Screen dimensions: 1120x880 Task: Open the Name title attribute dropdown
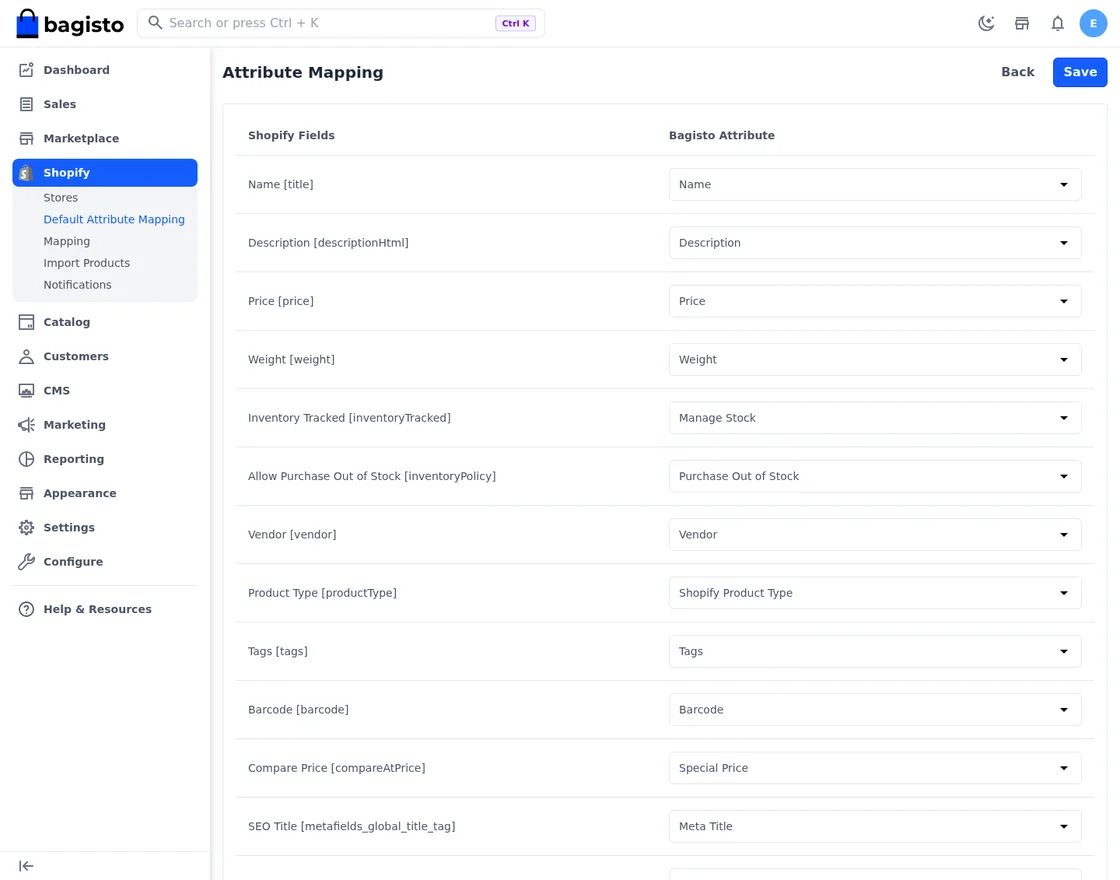875,184
